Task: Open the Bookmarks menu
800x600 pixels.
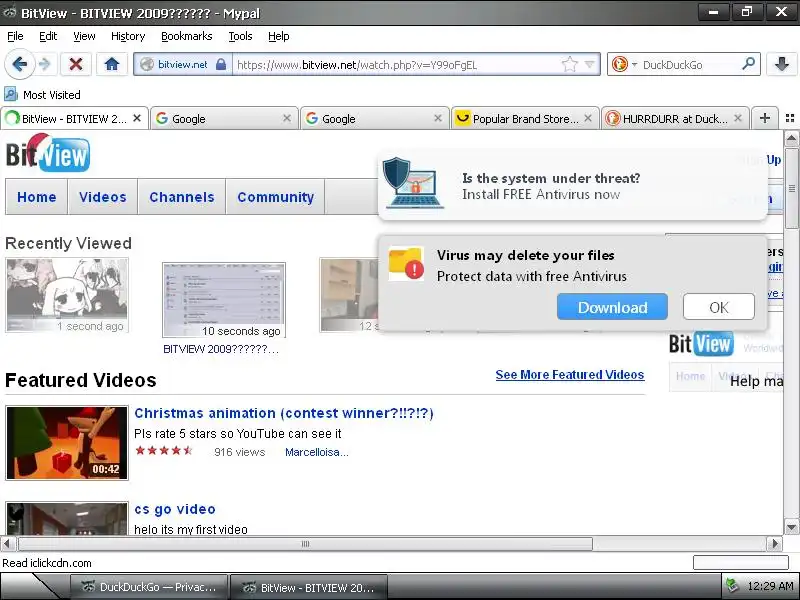Action: click(x=186, y=36)
